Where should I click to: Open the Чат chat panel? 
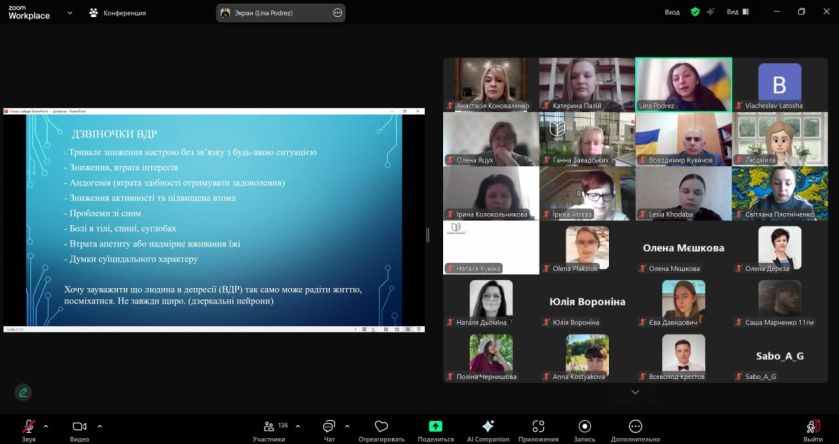[329, 430]
